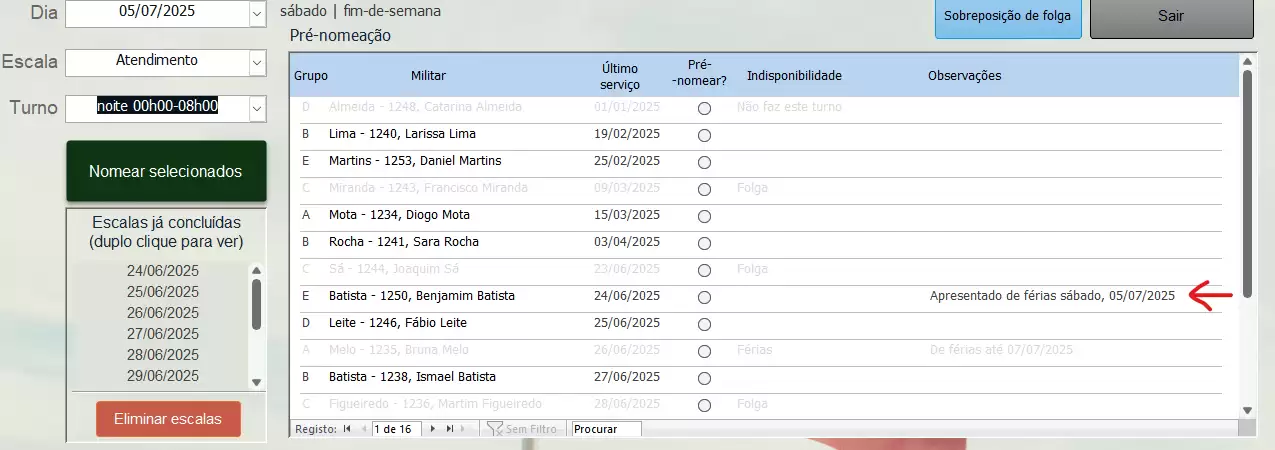Open the Escala dropdown arrow

[257, 61]
